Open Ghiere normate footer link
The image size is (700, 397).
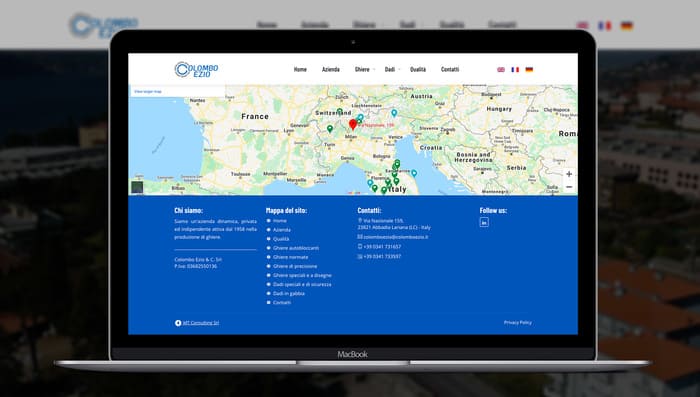(x=291, y=257)
